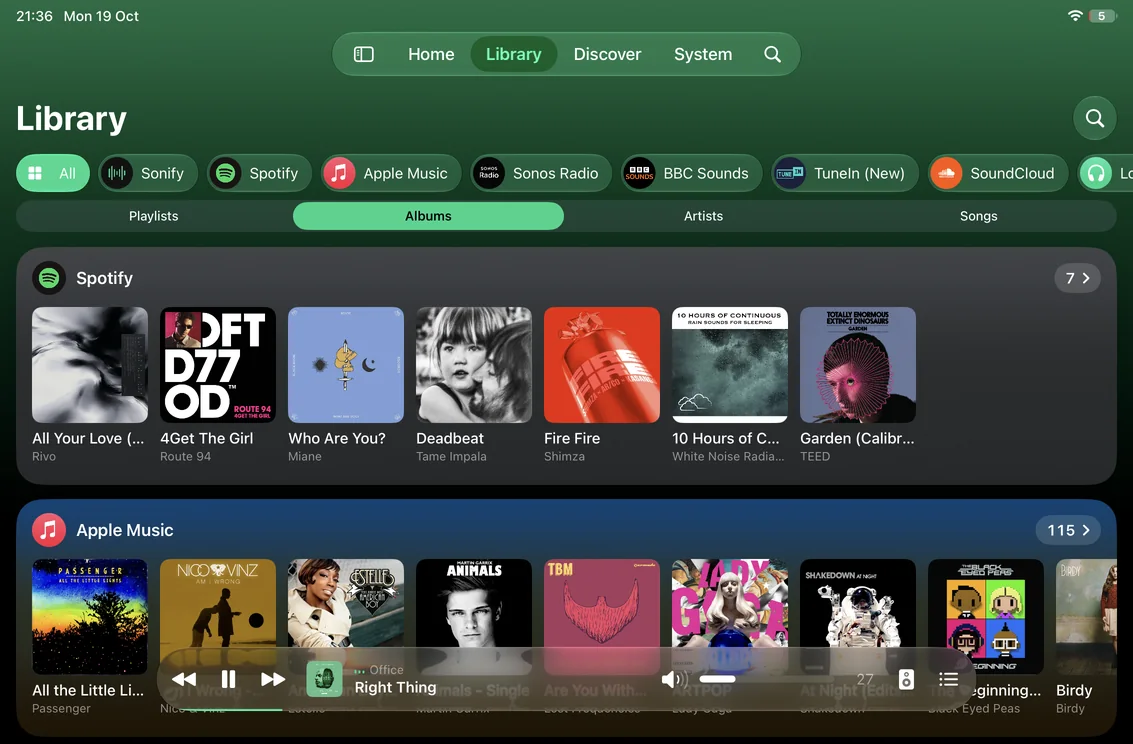Mute with the speaker volume icon

[673, 679]
